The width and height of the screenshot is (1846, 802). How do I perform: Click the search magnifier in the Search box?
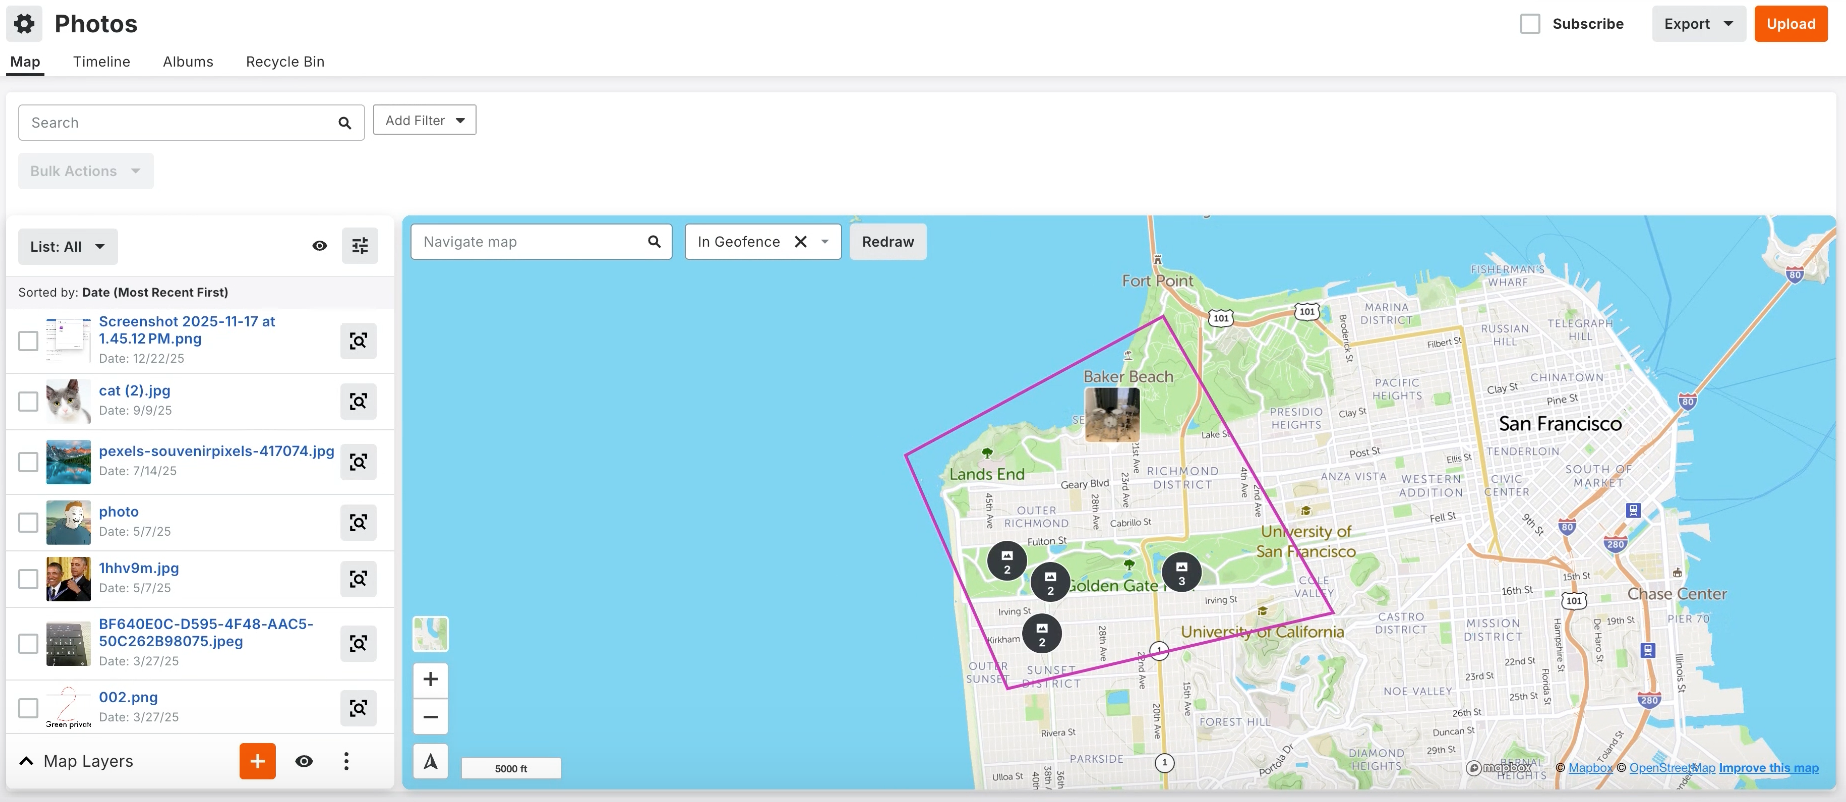345,123
